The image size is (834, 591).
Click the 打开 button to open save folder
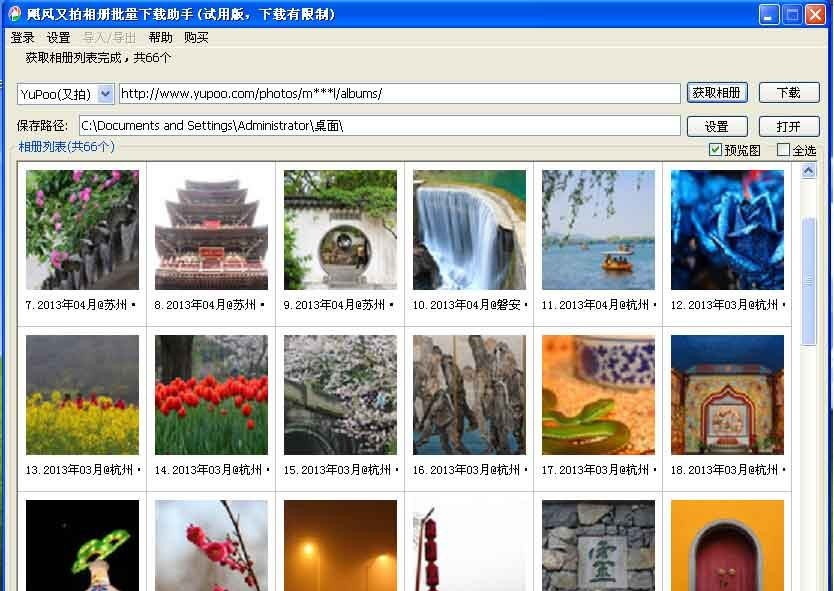click(x=789, y=125)
